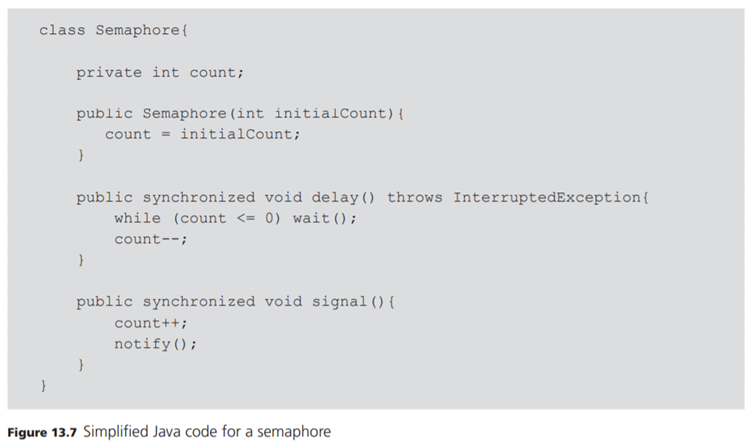Click the 'count;' field name after 'private int'

pyautogui.click(x=217, y=72)
